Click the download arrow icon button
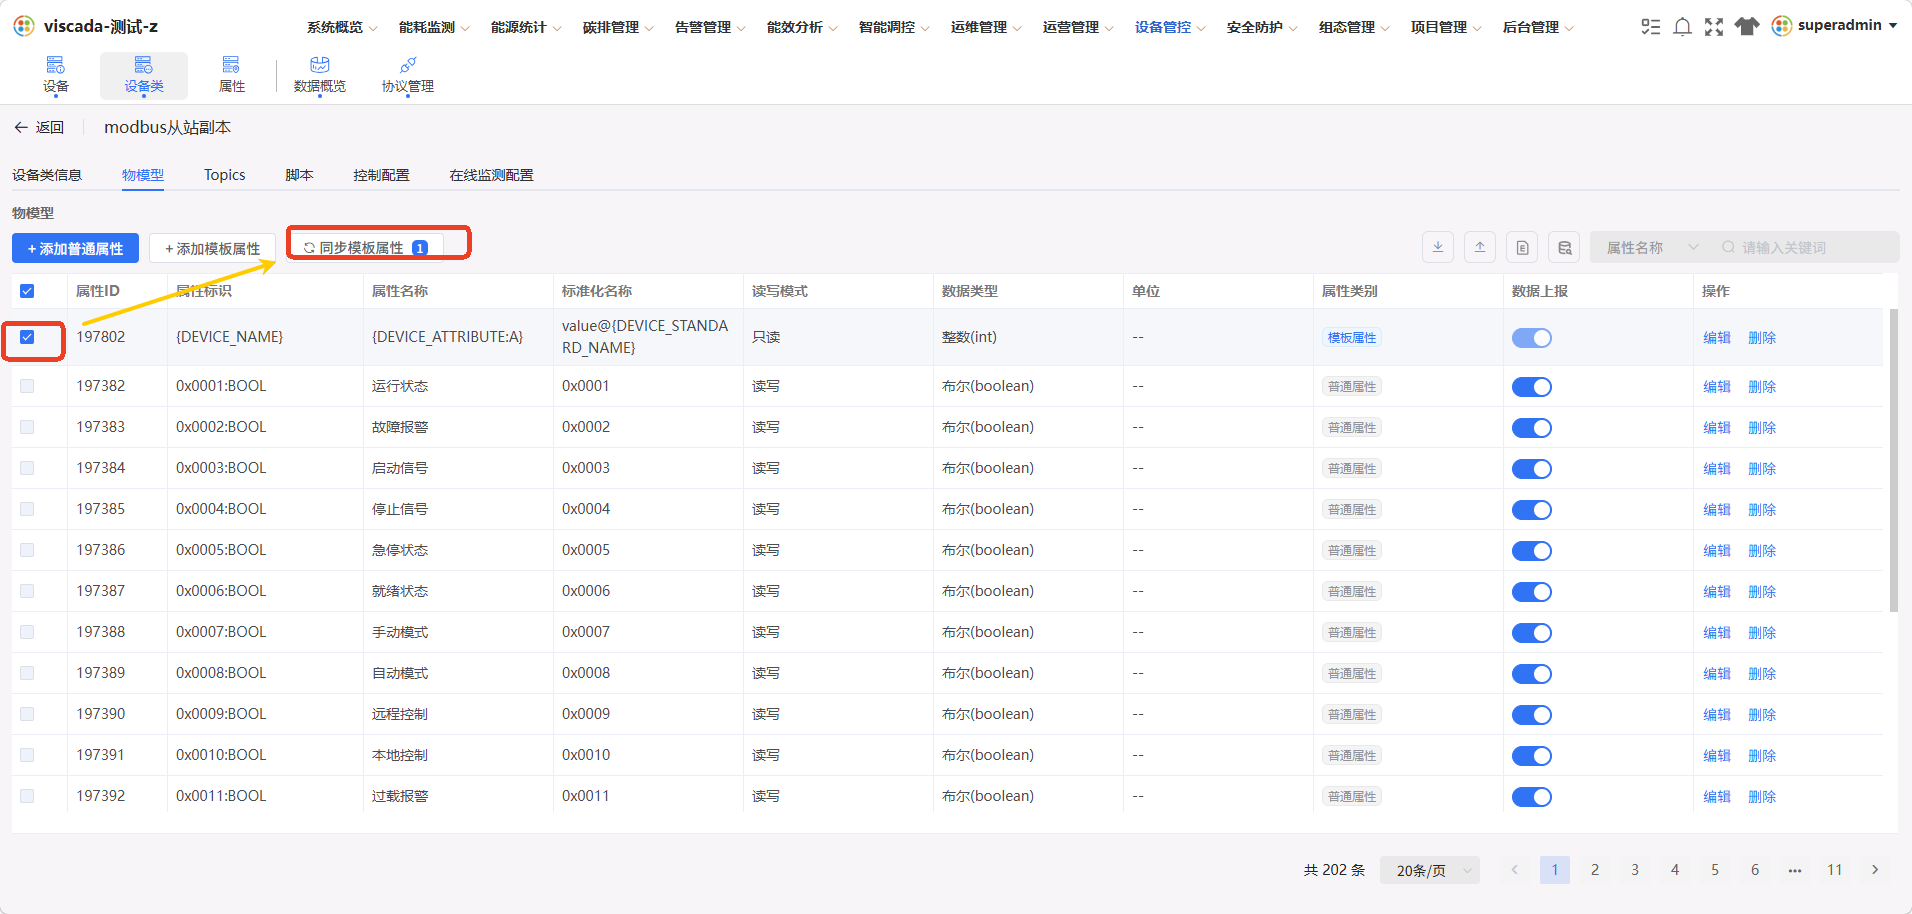Viewport: 1912px width, 914px height. click(x=1438, y=248)
